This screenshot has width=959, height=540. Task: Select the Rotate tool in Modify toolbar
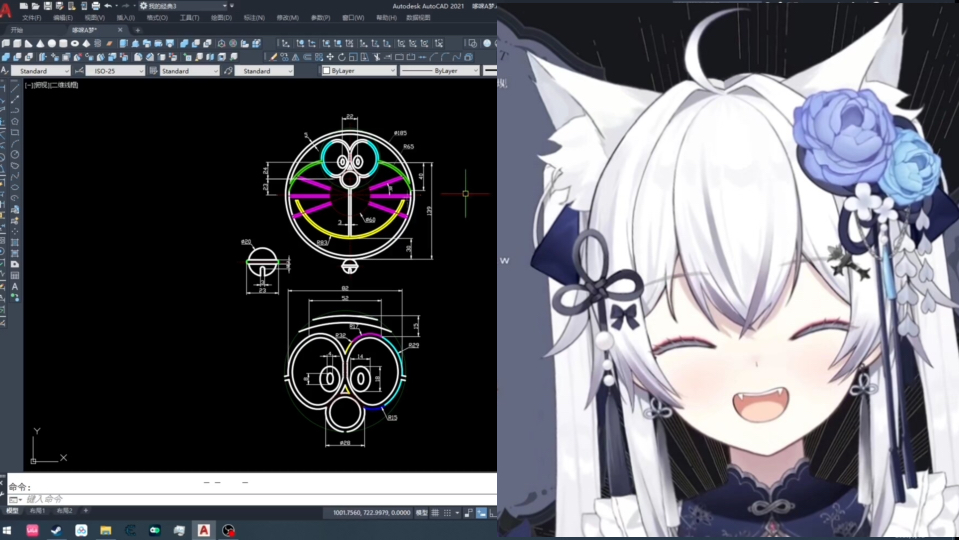click(341, 57)
